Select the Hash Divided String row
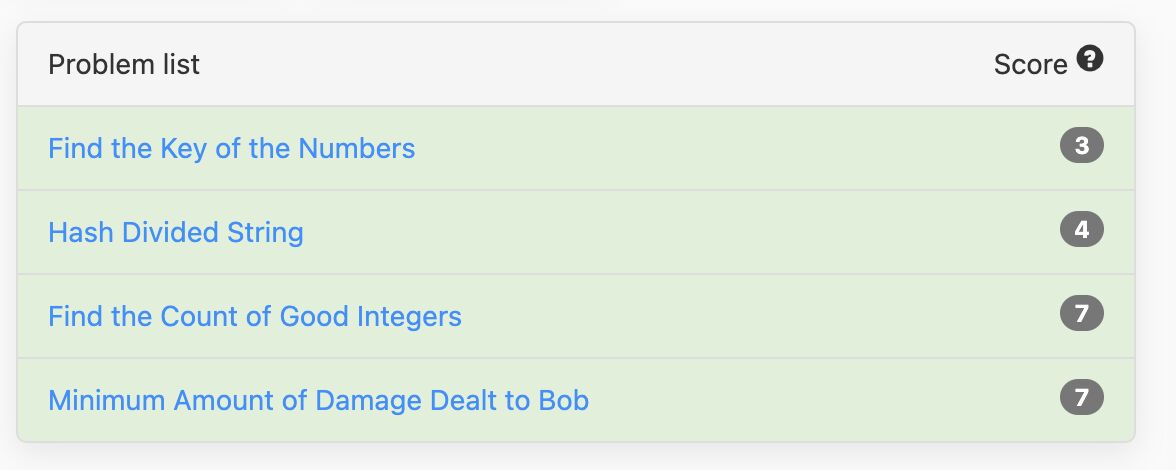The image size is (1176, 470). (576, 232)
